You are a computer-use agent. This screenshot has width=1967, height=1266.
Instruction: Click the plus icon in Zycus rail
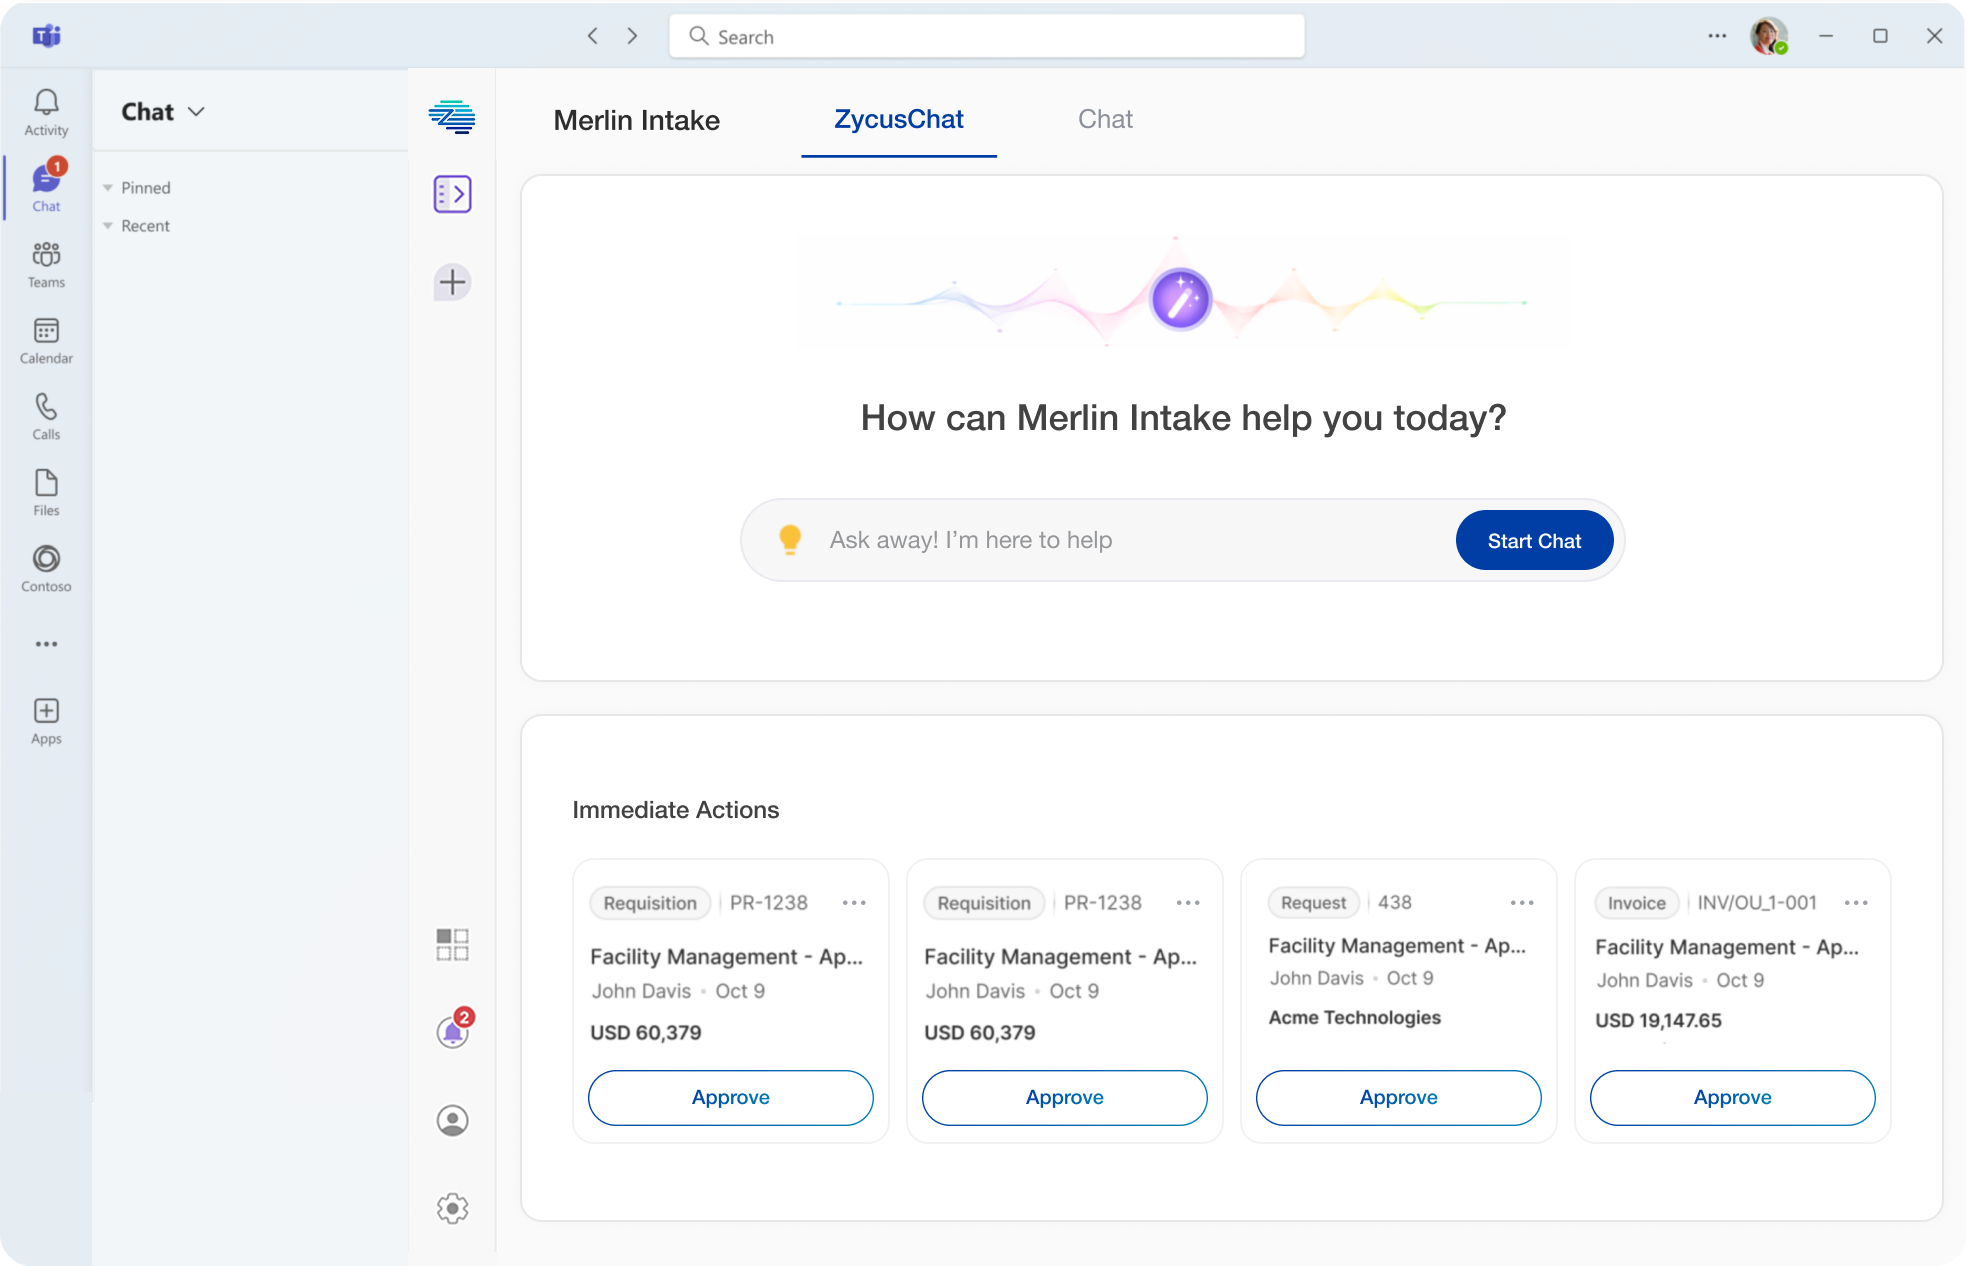click(x=452, y=282)
